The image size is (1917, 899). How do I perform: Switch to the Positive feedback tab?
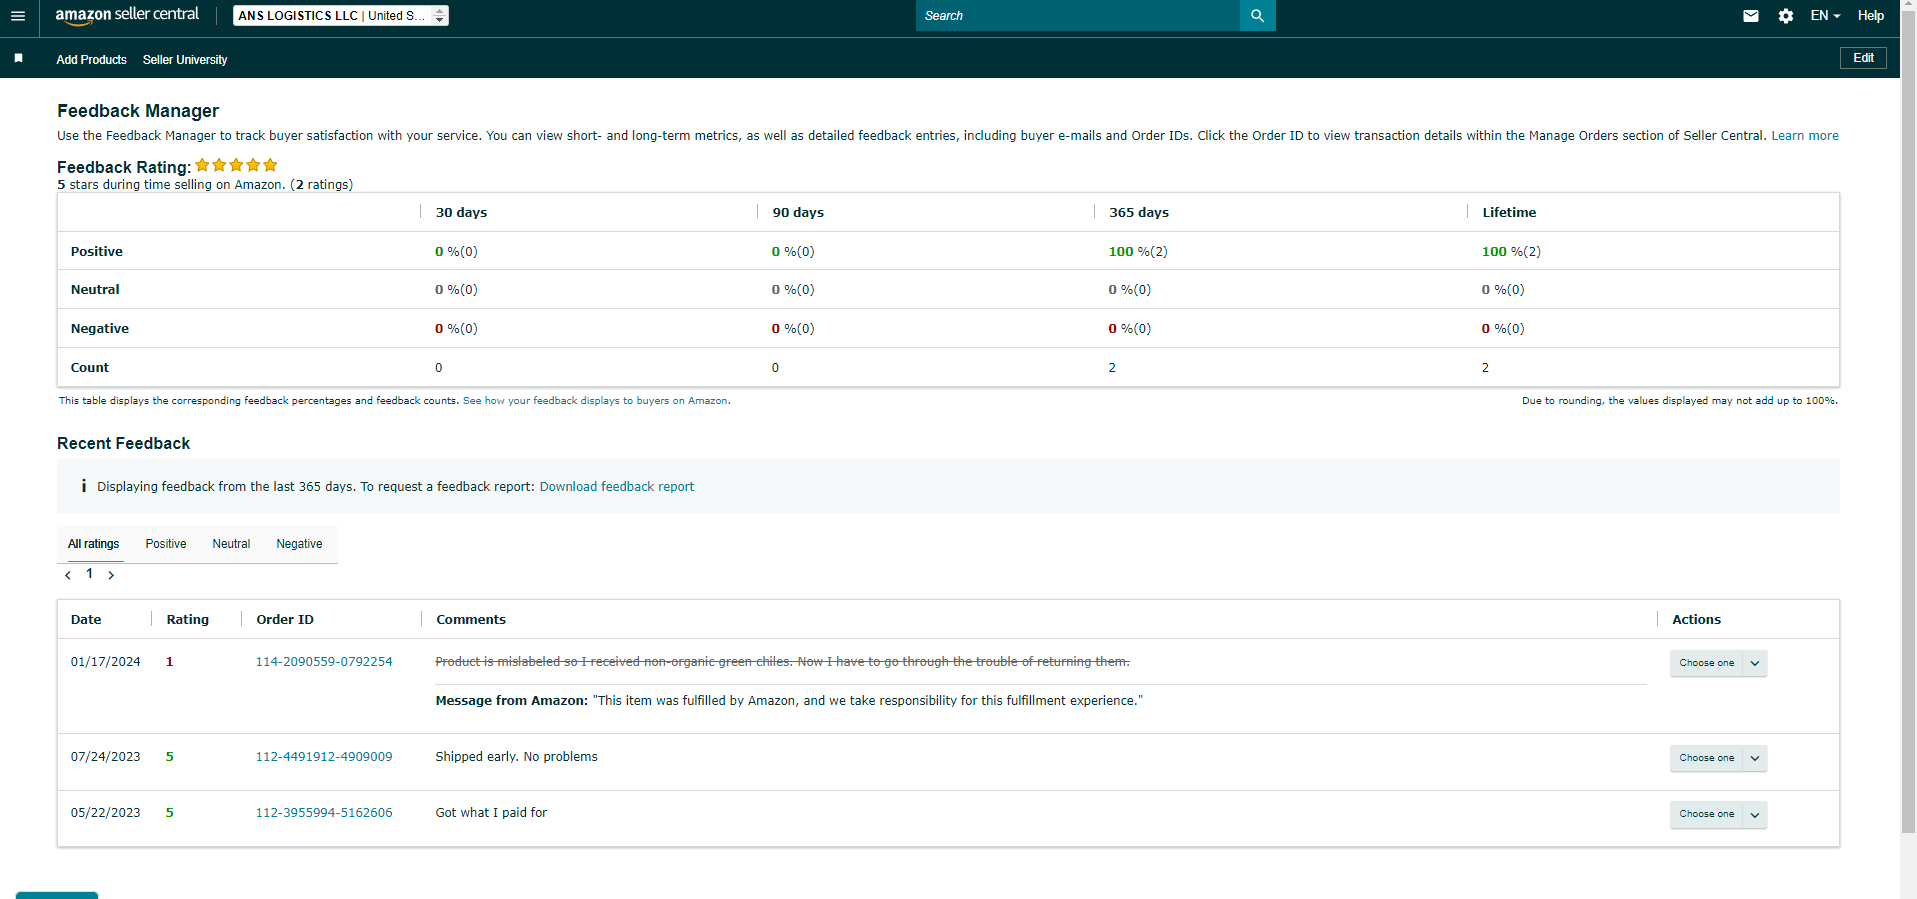[x=166, y=544]
